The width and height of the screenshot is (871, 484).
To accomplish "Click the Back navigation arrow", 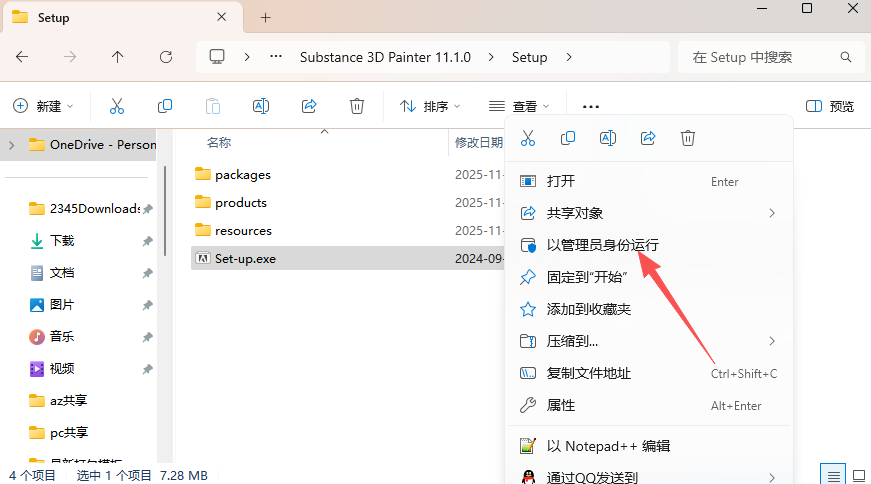I will pos(22,57).
